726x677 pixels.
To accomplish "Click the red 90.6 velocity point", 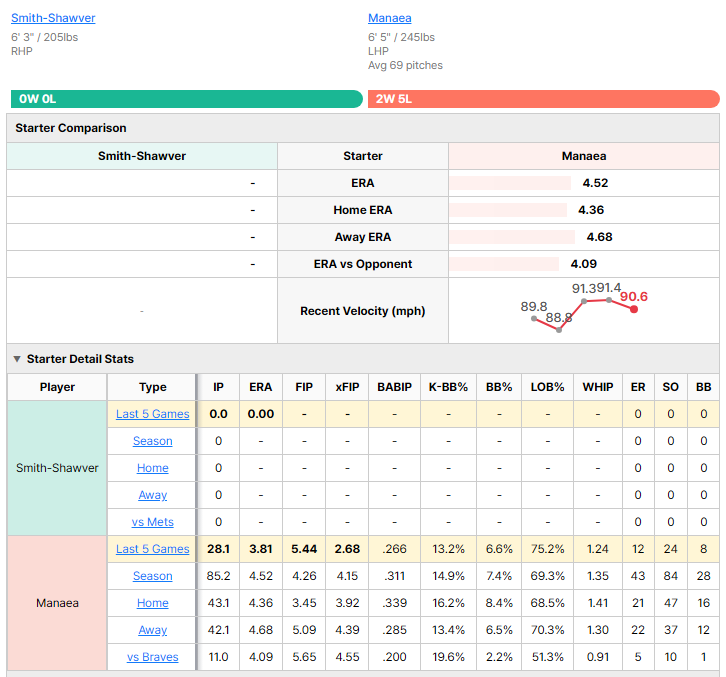I will tap(634, 309).
